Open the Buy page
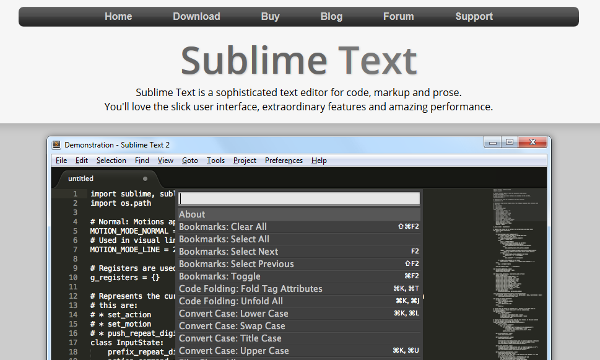Image resolution: width=600 pixels, height=360 pixels. (x=270, y=16)
